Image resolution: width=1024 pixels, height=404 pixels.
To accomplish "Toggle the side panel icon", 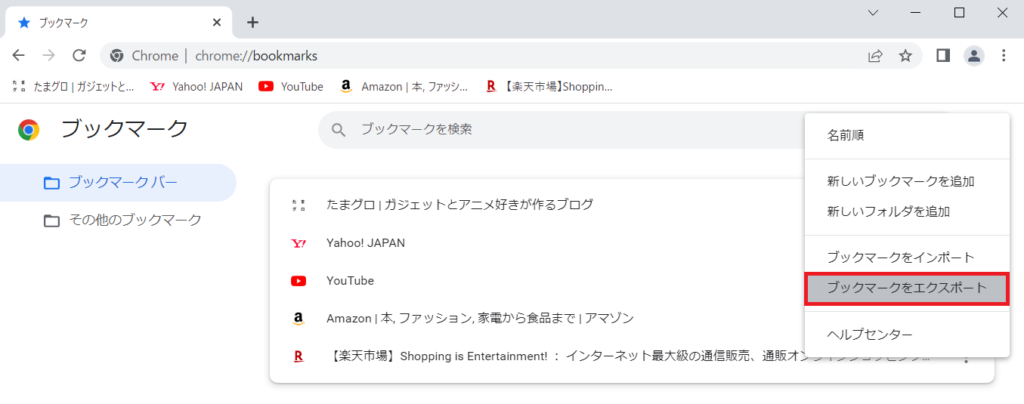I will [942, 56].
